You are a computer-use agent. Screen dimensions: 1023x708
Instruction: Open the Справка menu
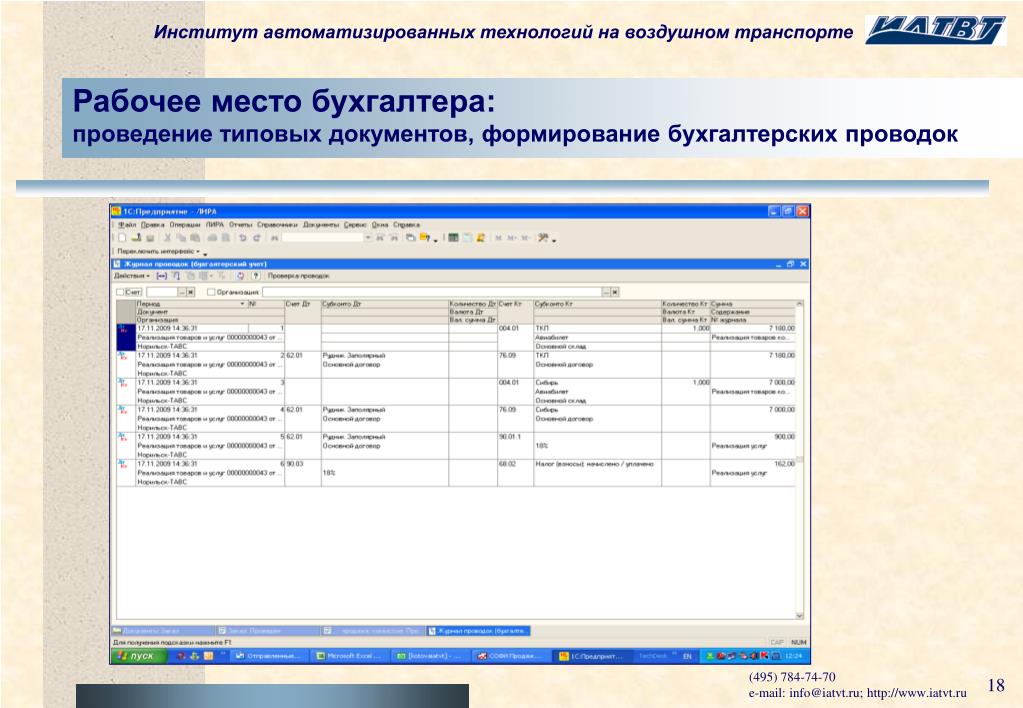(x=406, y=224)
